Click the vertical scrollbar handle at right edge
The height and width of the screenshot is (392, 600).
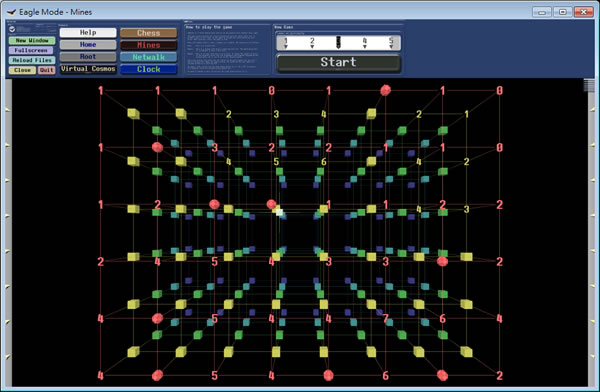[589, 85]
